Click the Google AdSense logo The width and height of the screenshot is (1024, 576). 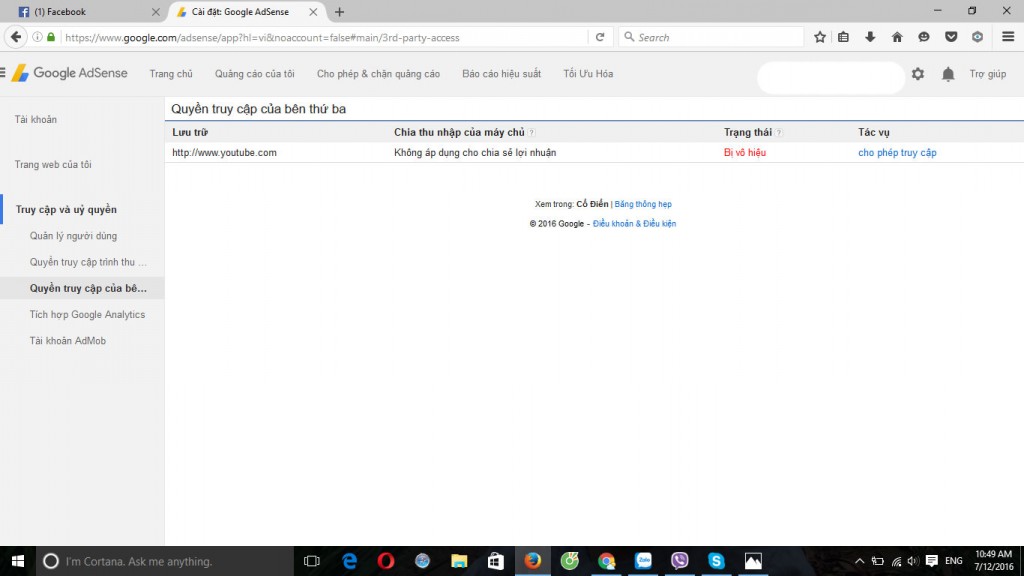click(x=70, y=73)
